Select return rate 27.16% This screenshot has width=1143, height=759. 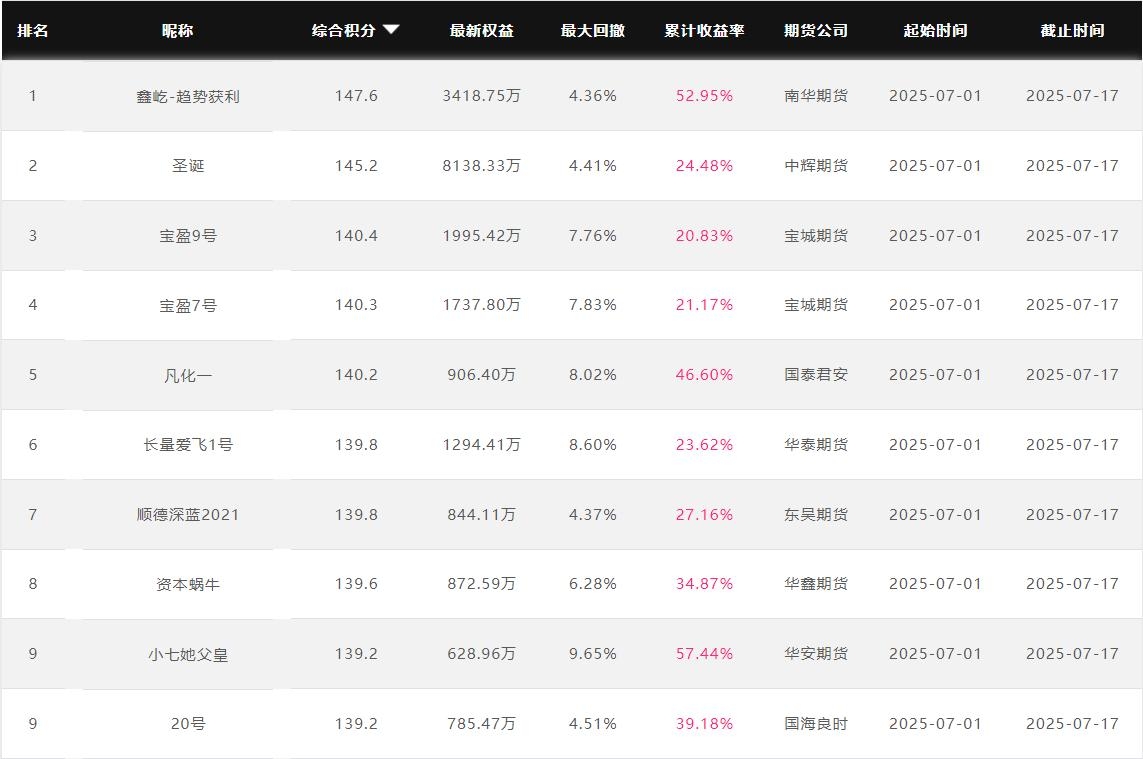click(704, 515)
